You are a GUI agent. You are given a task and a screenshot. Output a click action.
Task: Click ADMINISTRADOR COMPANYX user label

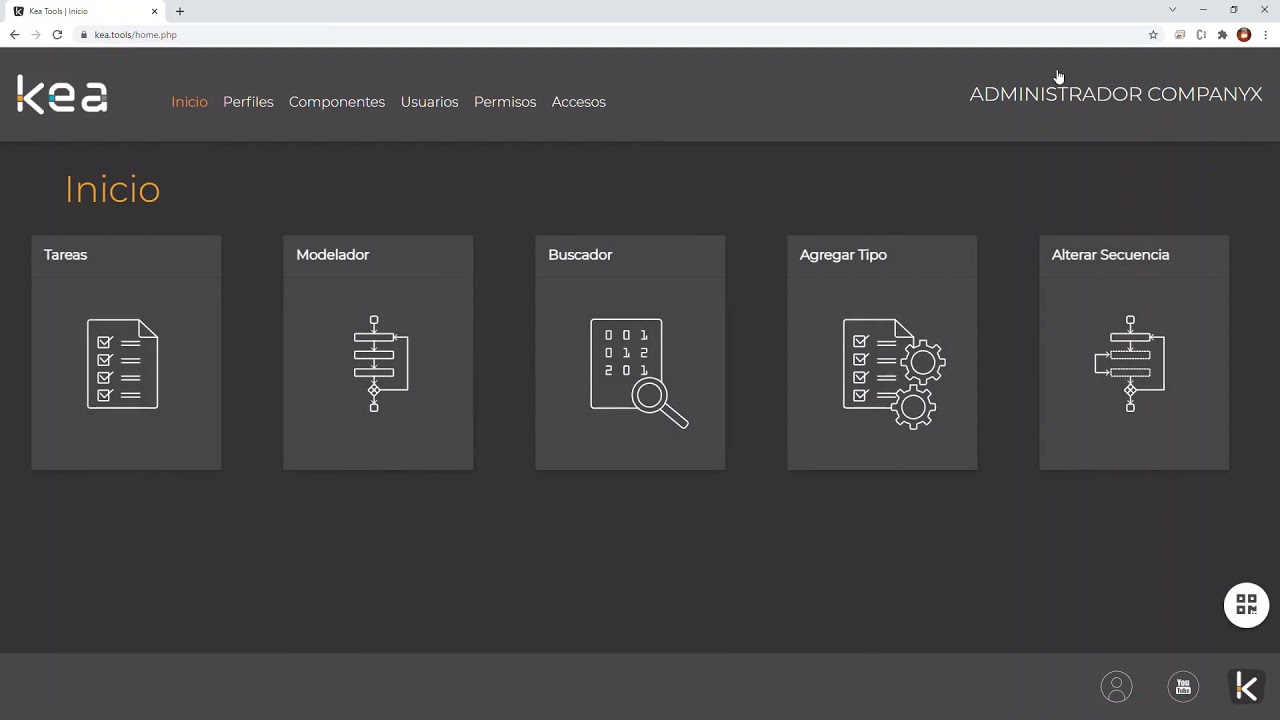click(1116, 94)
